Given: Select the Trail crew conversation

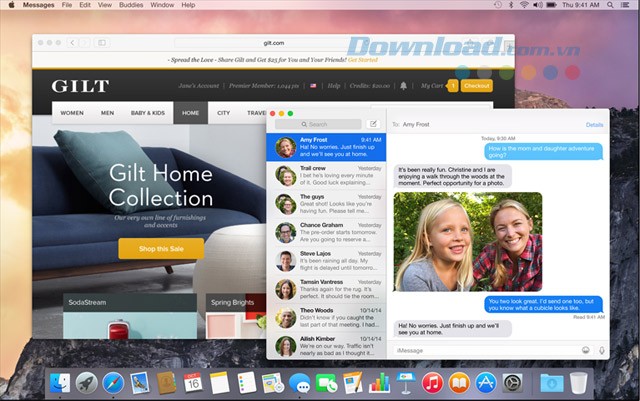Looking at the screenshot, I should pyautogui.click(x=329, y=175).
